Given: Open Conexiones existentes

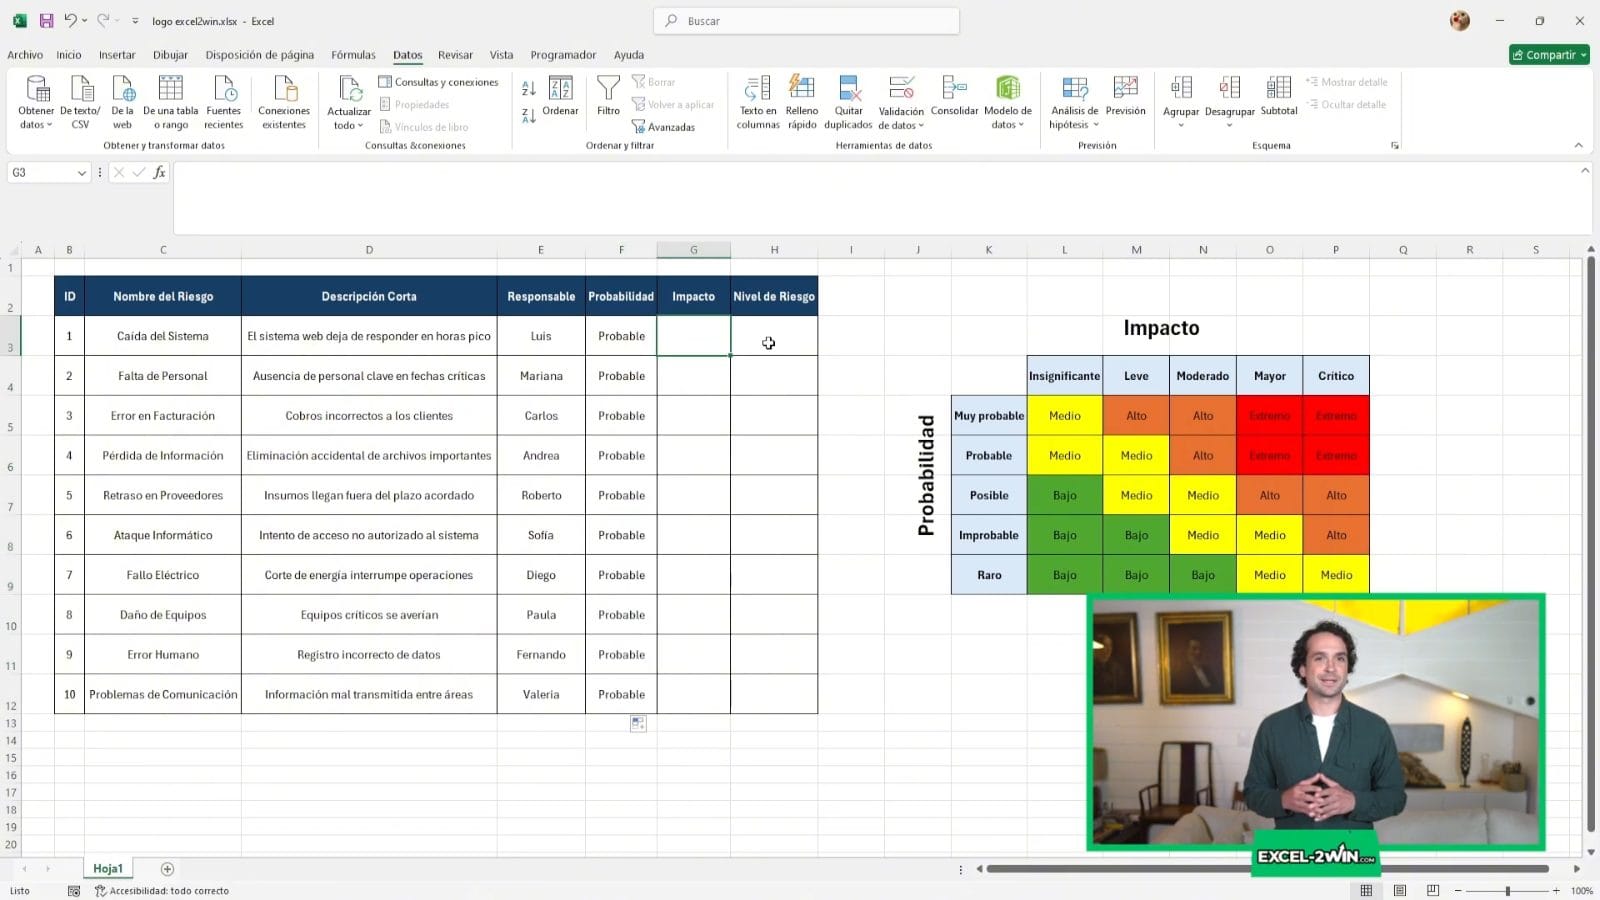Looking at the screenshot, I should pos(284,102).
